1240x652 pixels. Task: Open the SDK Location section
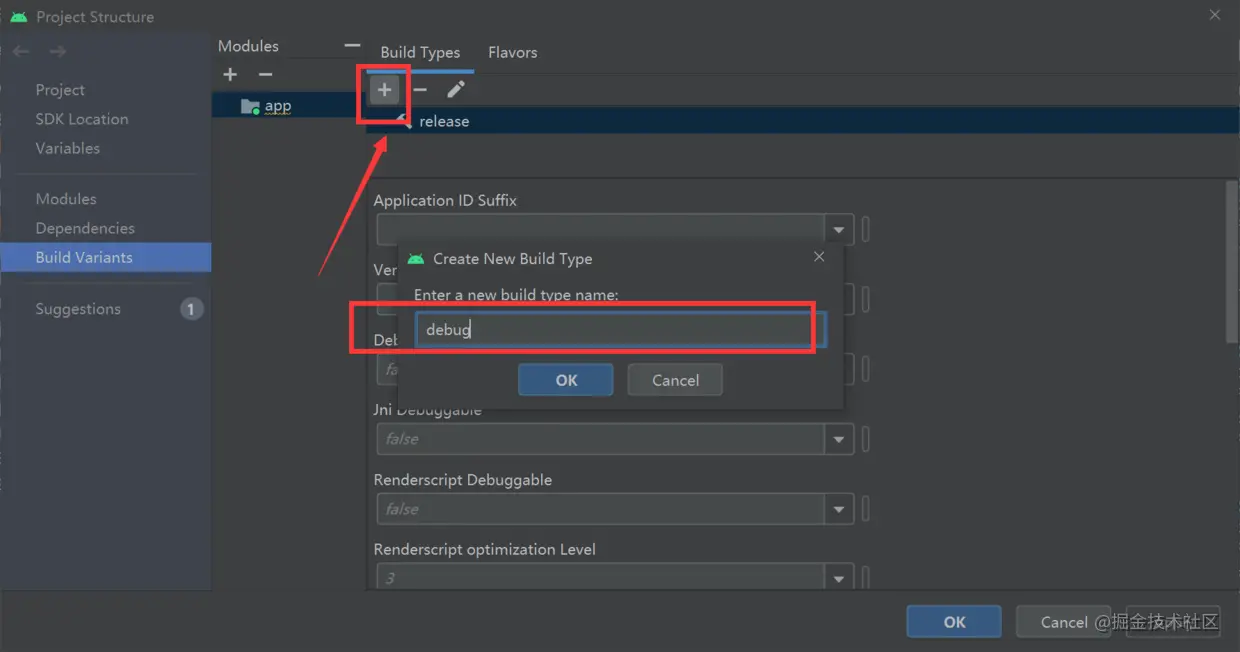[82, 119]
